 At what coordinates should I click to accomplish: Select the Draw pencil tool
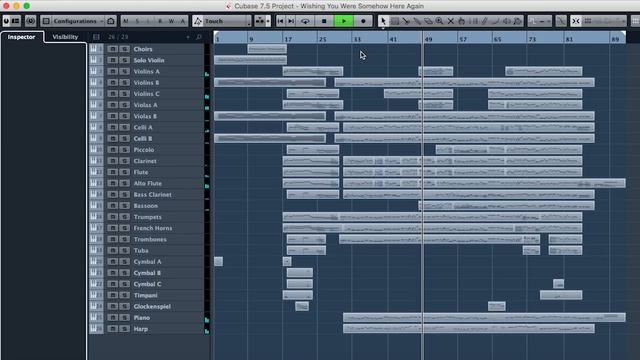[484, 21]
